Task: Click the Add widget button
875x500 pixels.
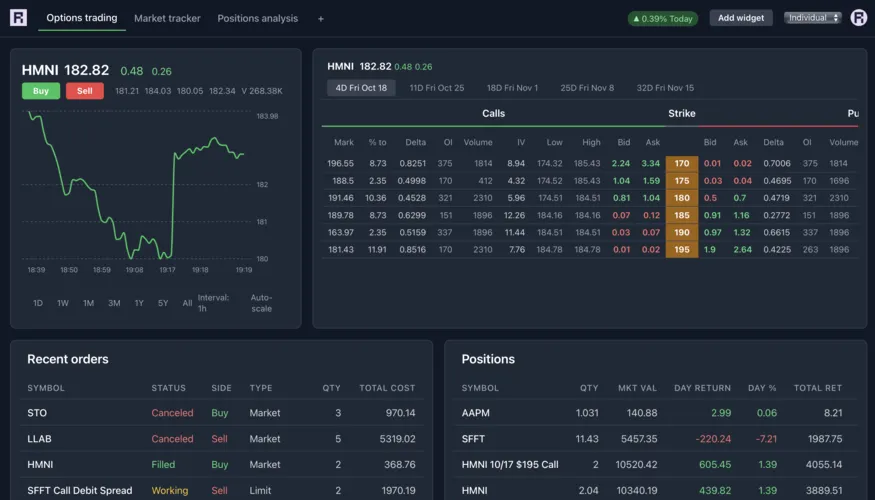Action: [740, 18]
